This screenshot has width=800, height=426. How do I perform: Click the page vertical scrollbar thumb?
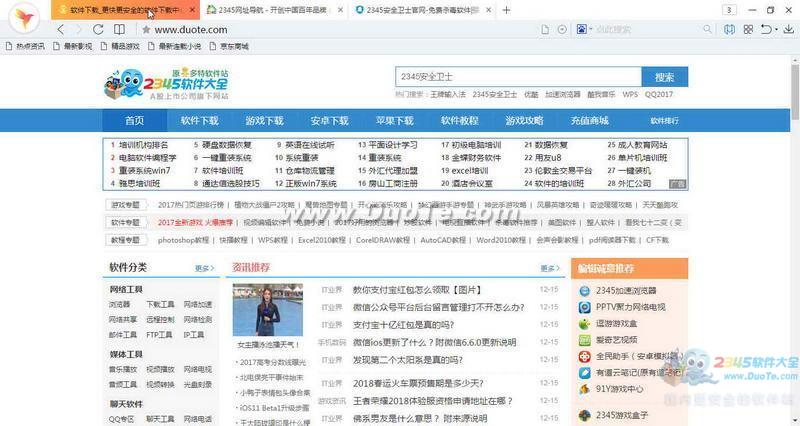pos(795,91)
